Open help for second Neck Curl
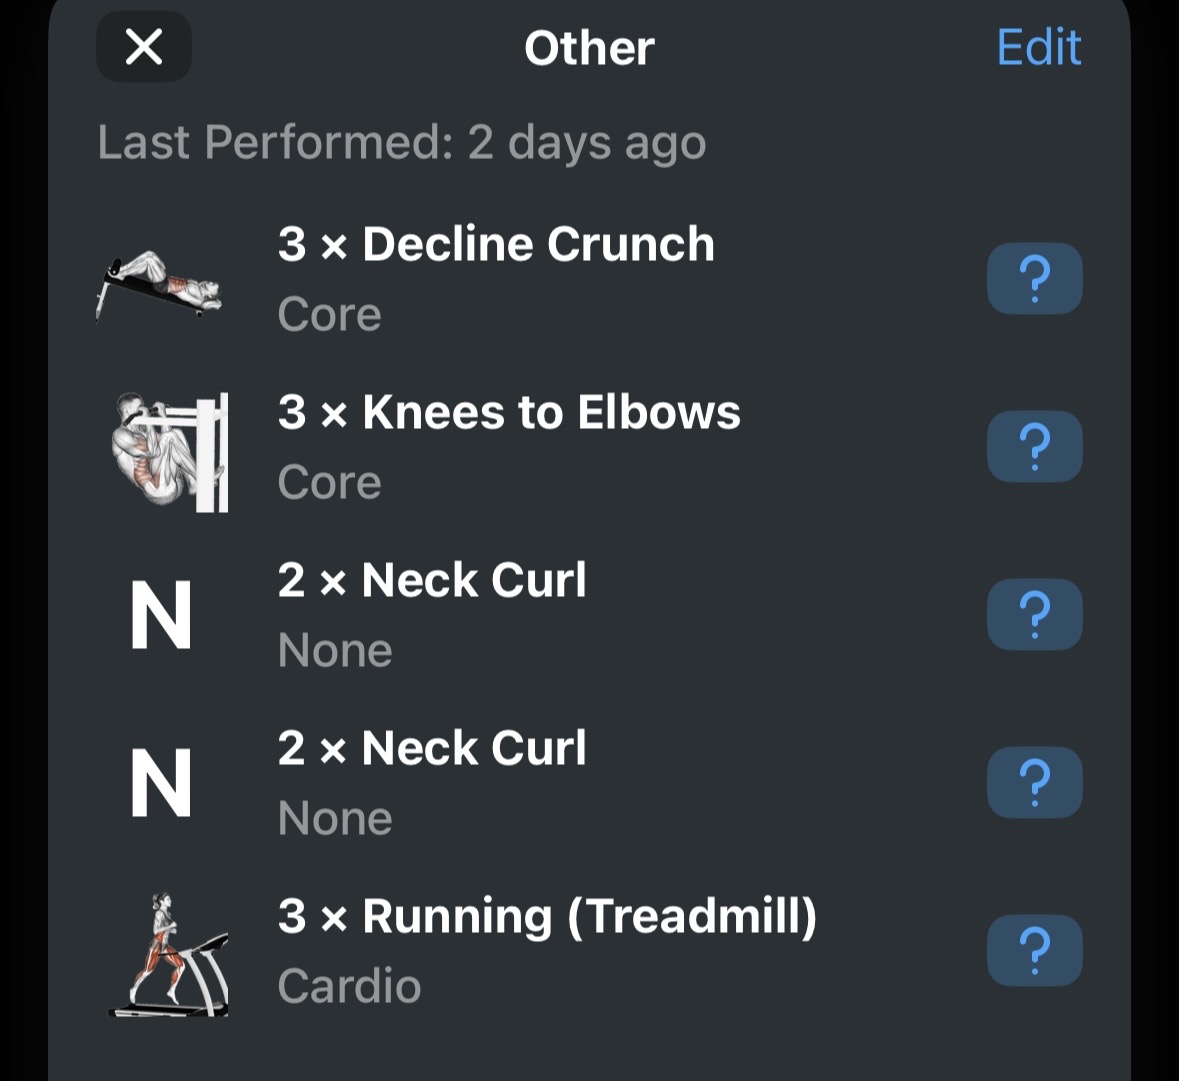 tap(1035, 783)
